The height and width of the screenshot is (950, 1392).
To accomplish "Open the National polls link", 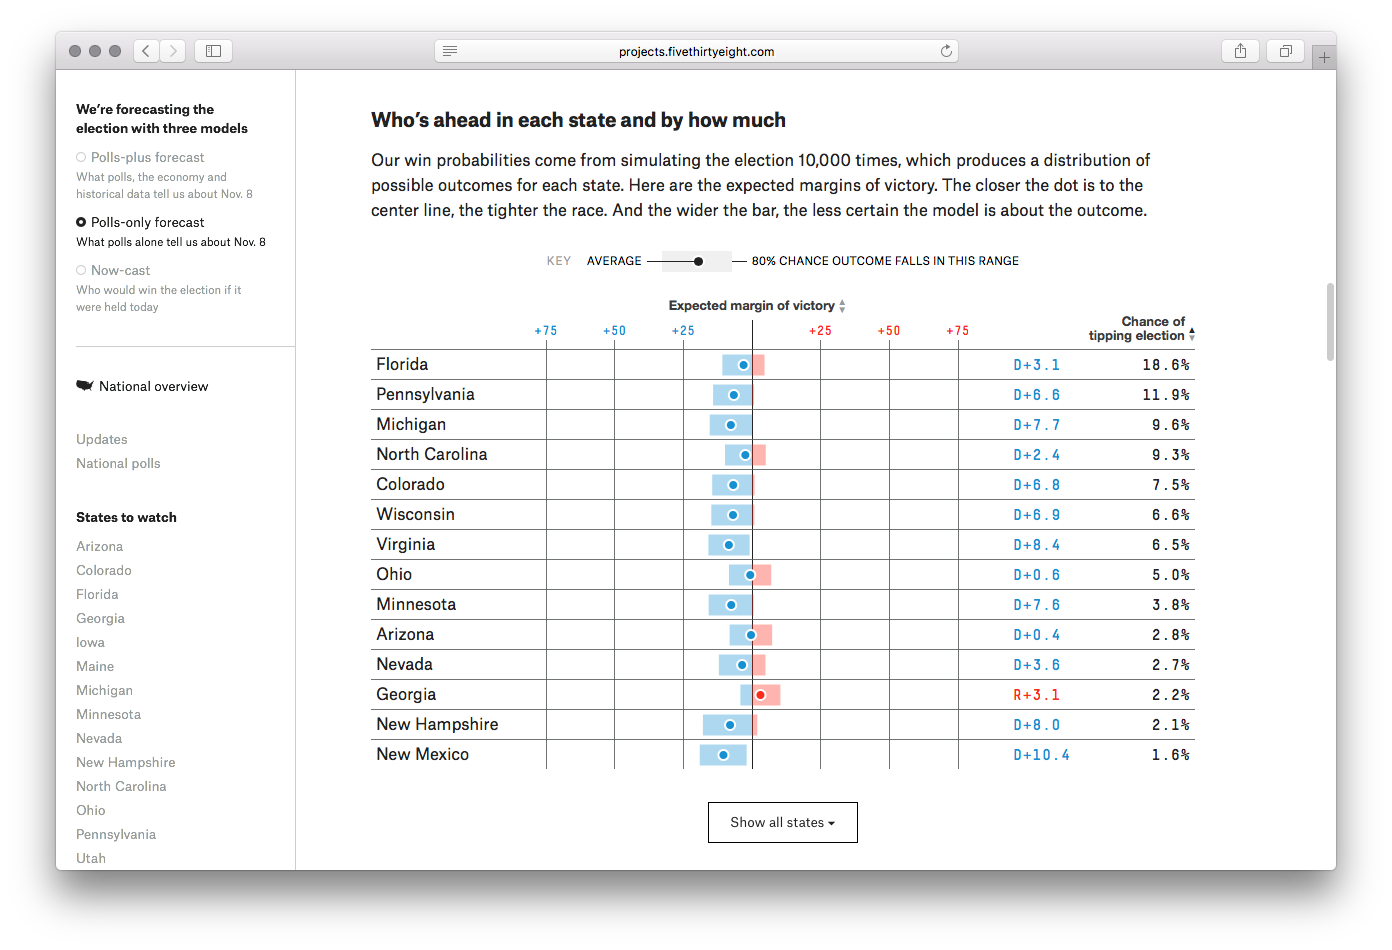I will pyautogui.click(x=118, y=463).
